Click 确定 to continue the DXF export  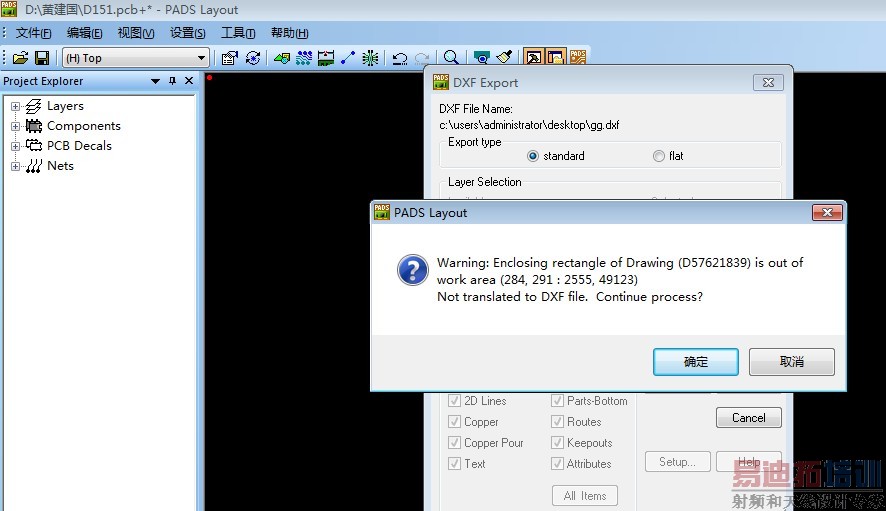(696, 362)
